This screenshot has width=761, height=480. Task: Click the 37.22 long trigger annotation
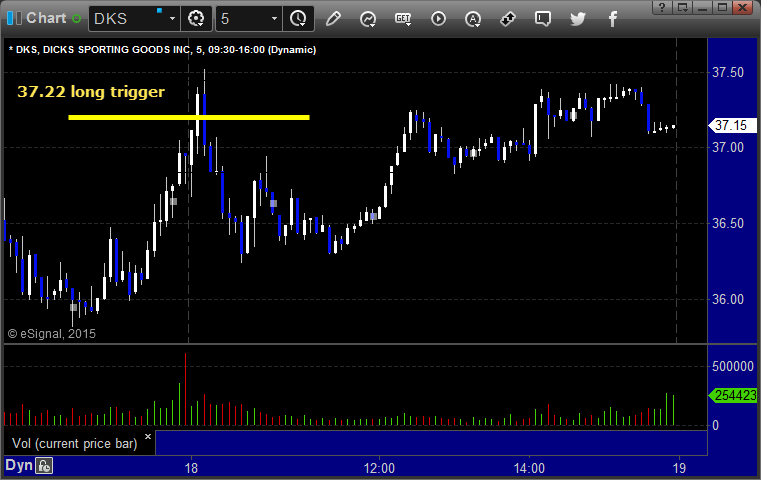point(91,91)
